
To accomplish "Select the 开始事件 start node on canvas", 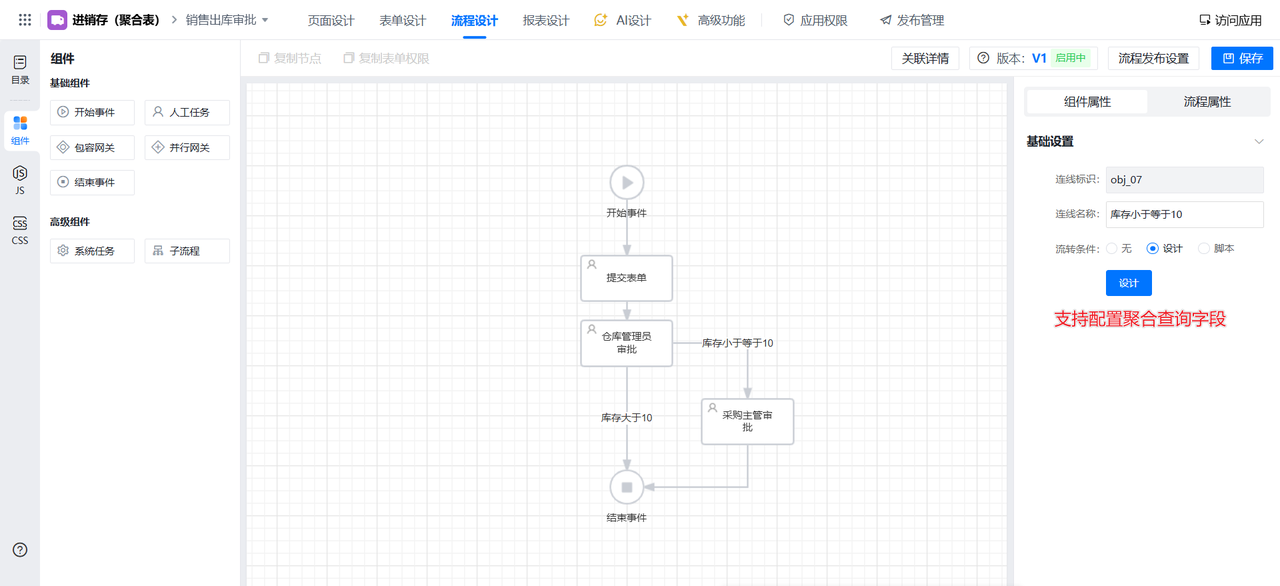I will coord(627,183).
